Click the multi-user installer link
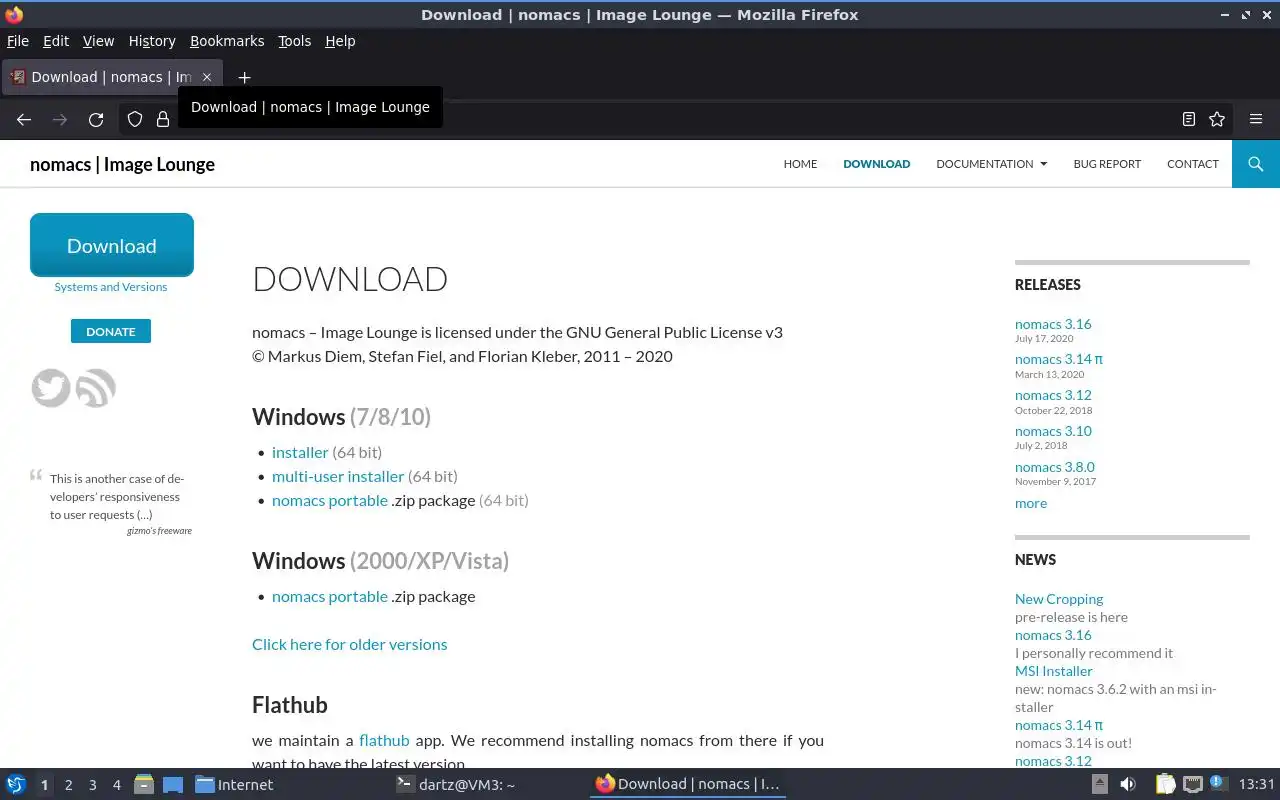 [338, 476]
